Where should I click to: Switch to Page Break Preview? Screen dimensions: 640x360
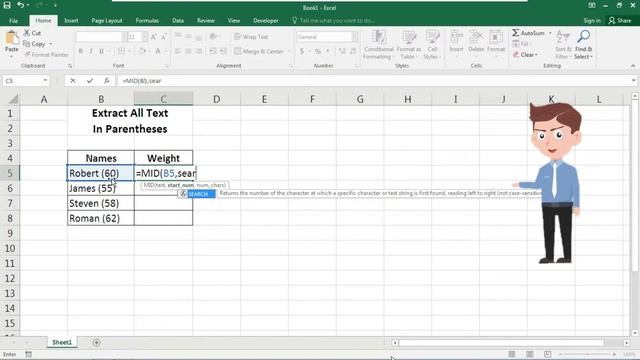(x=547, y=354)
